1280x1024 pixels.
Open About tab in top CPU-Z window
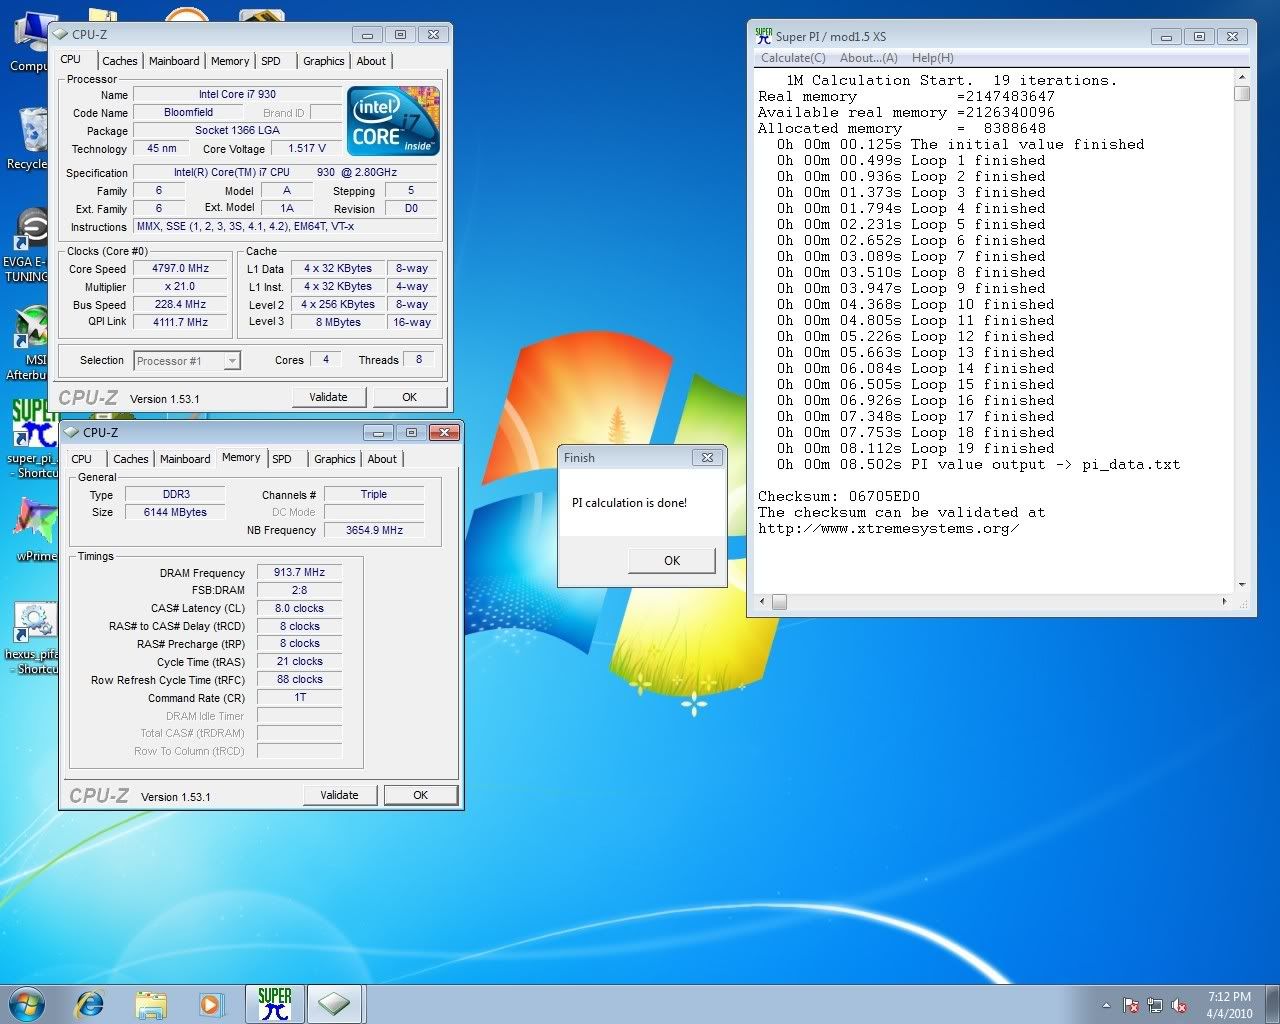pyautogui.click(x=371, y=61)
